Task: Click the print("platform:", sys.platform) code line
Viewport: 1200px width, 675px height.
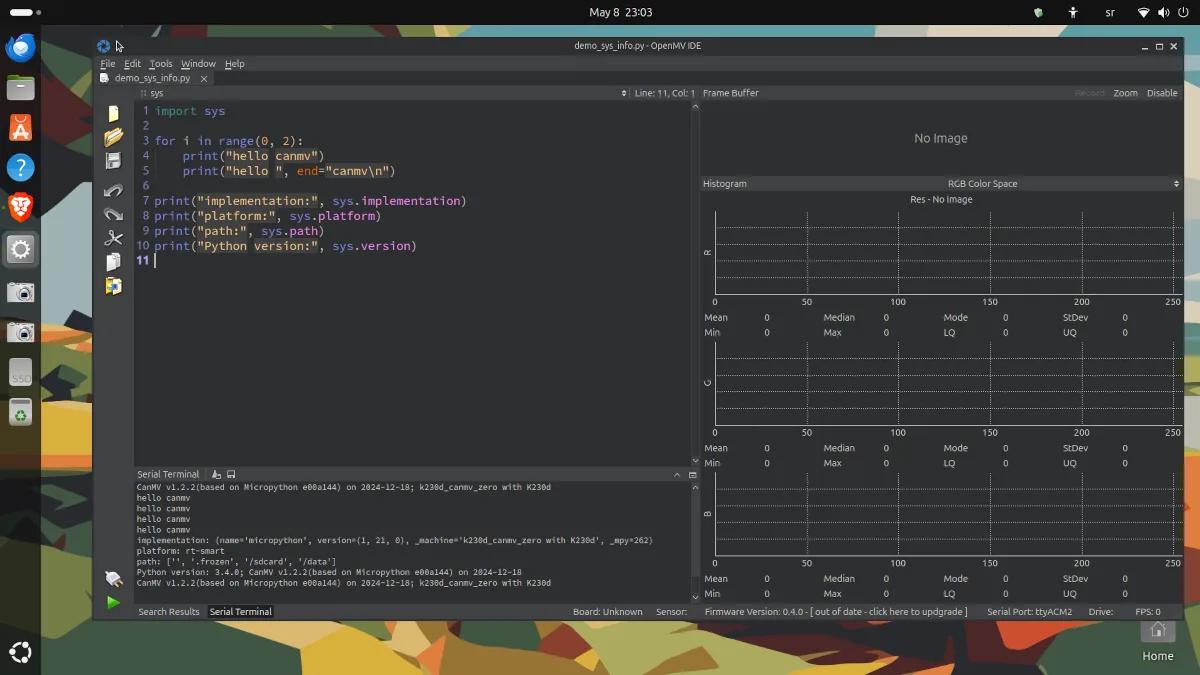Action: (268, 216)
